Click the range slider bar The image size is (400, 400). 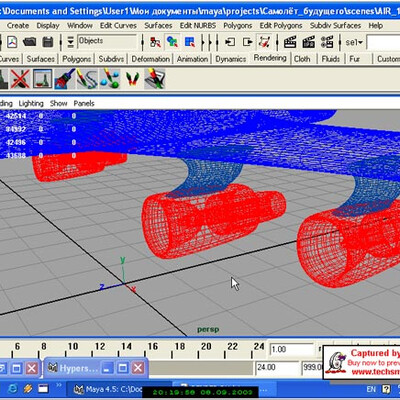pos(200,368)
